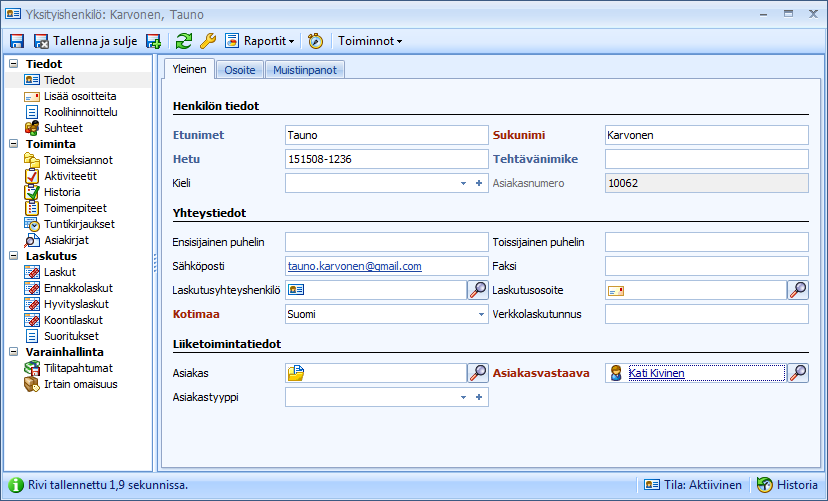Open Laskut in sidebar

click(50, 272)
